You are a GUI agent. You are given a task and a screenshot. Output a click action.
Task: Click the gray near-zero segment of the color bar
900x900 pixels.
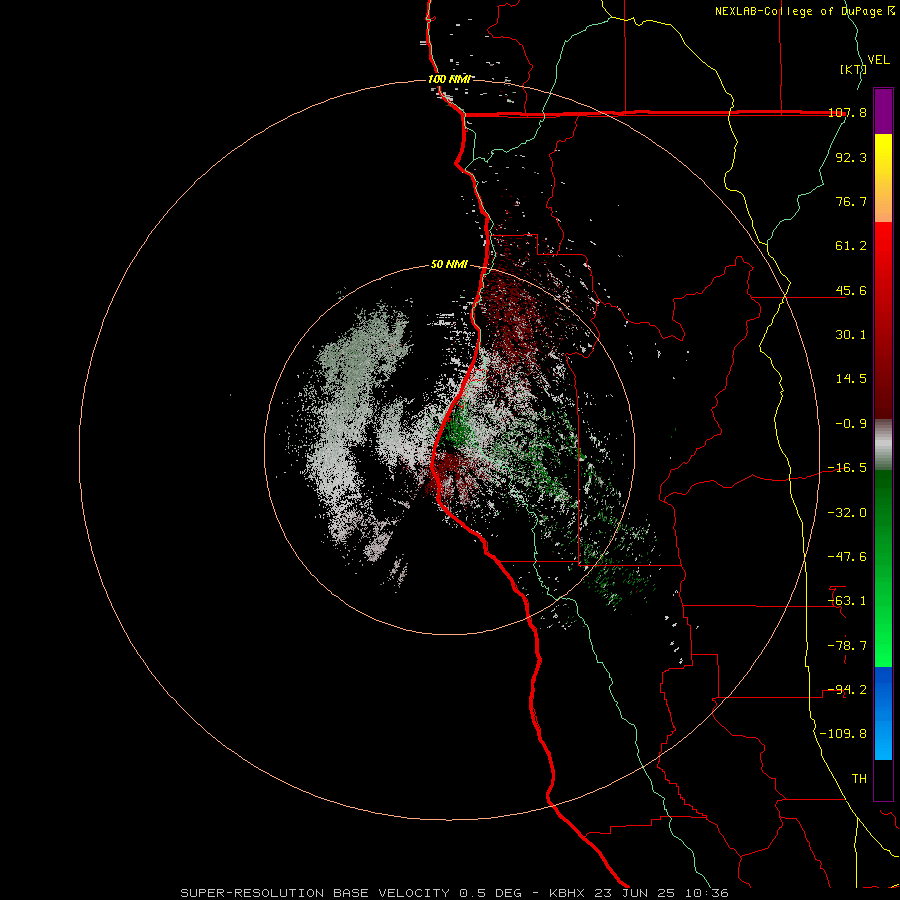tap(883, 445)
